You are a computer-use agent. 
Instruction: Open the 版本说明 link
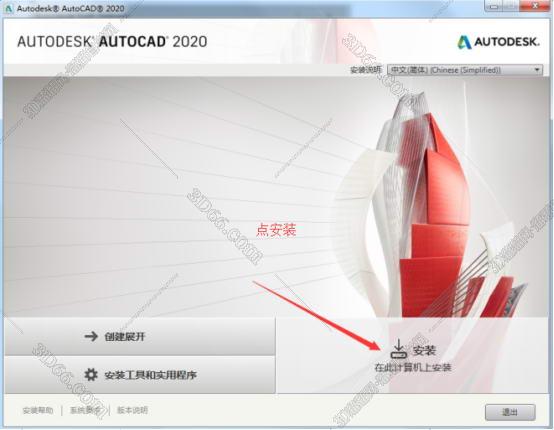tap(132, 410)
